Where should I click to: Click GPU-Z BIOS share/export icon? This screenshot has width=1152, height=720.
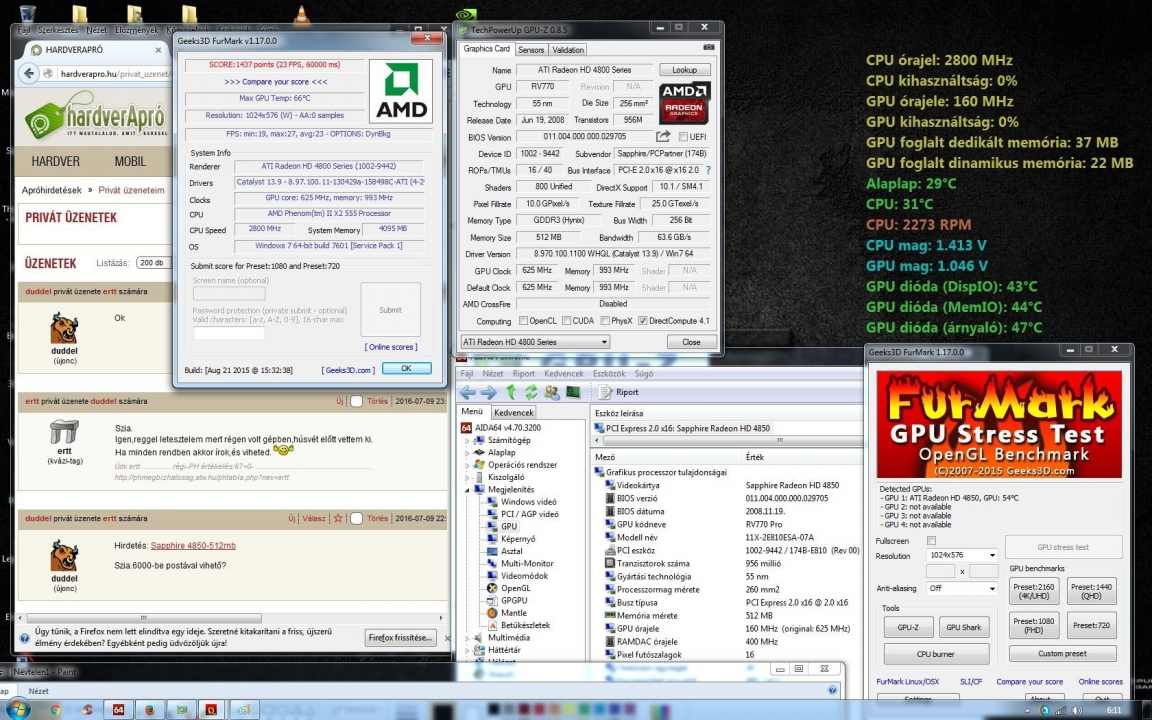pos(663,137)
